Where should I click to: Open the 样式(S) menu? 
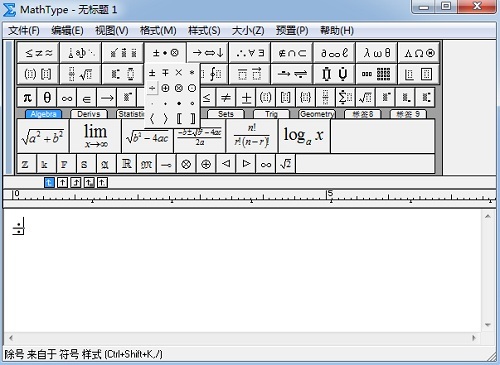tap(204, 31)
